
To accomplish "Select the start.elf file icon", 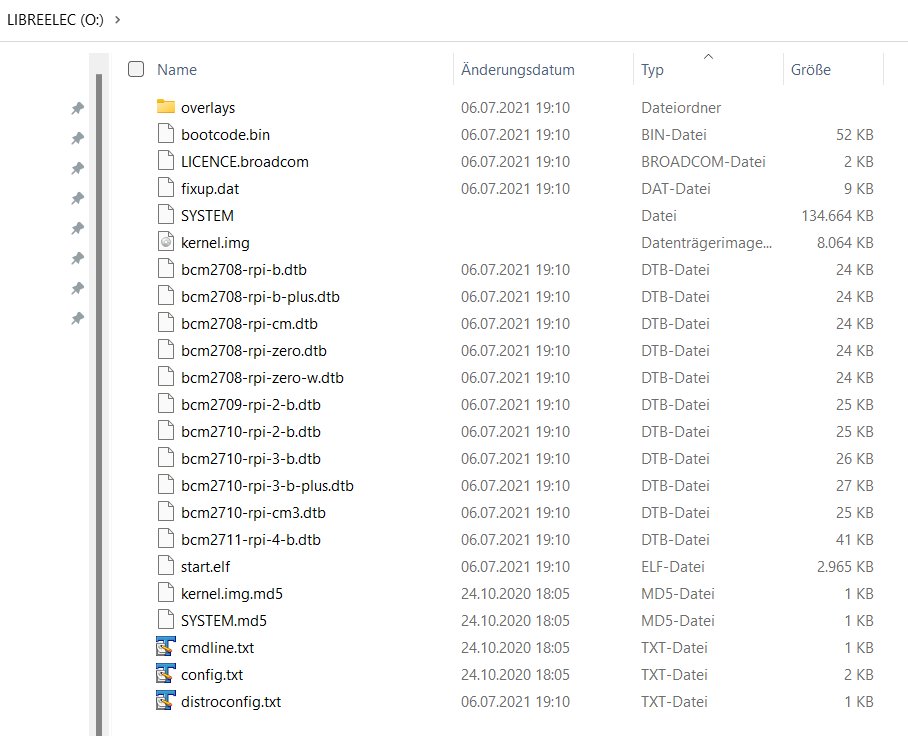I will [x=166, y=566].
